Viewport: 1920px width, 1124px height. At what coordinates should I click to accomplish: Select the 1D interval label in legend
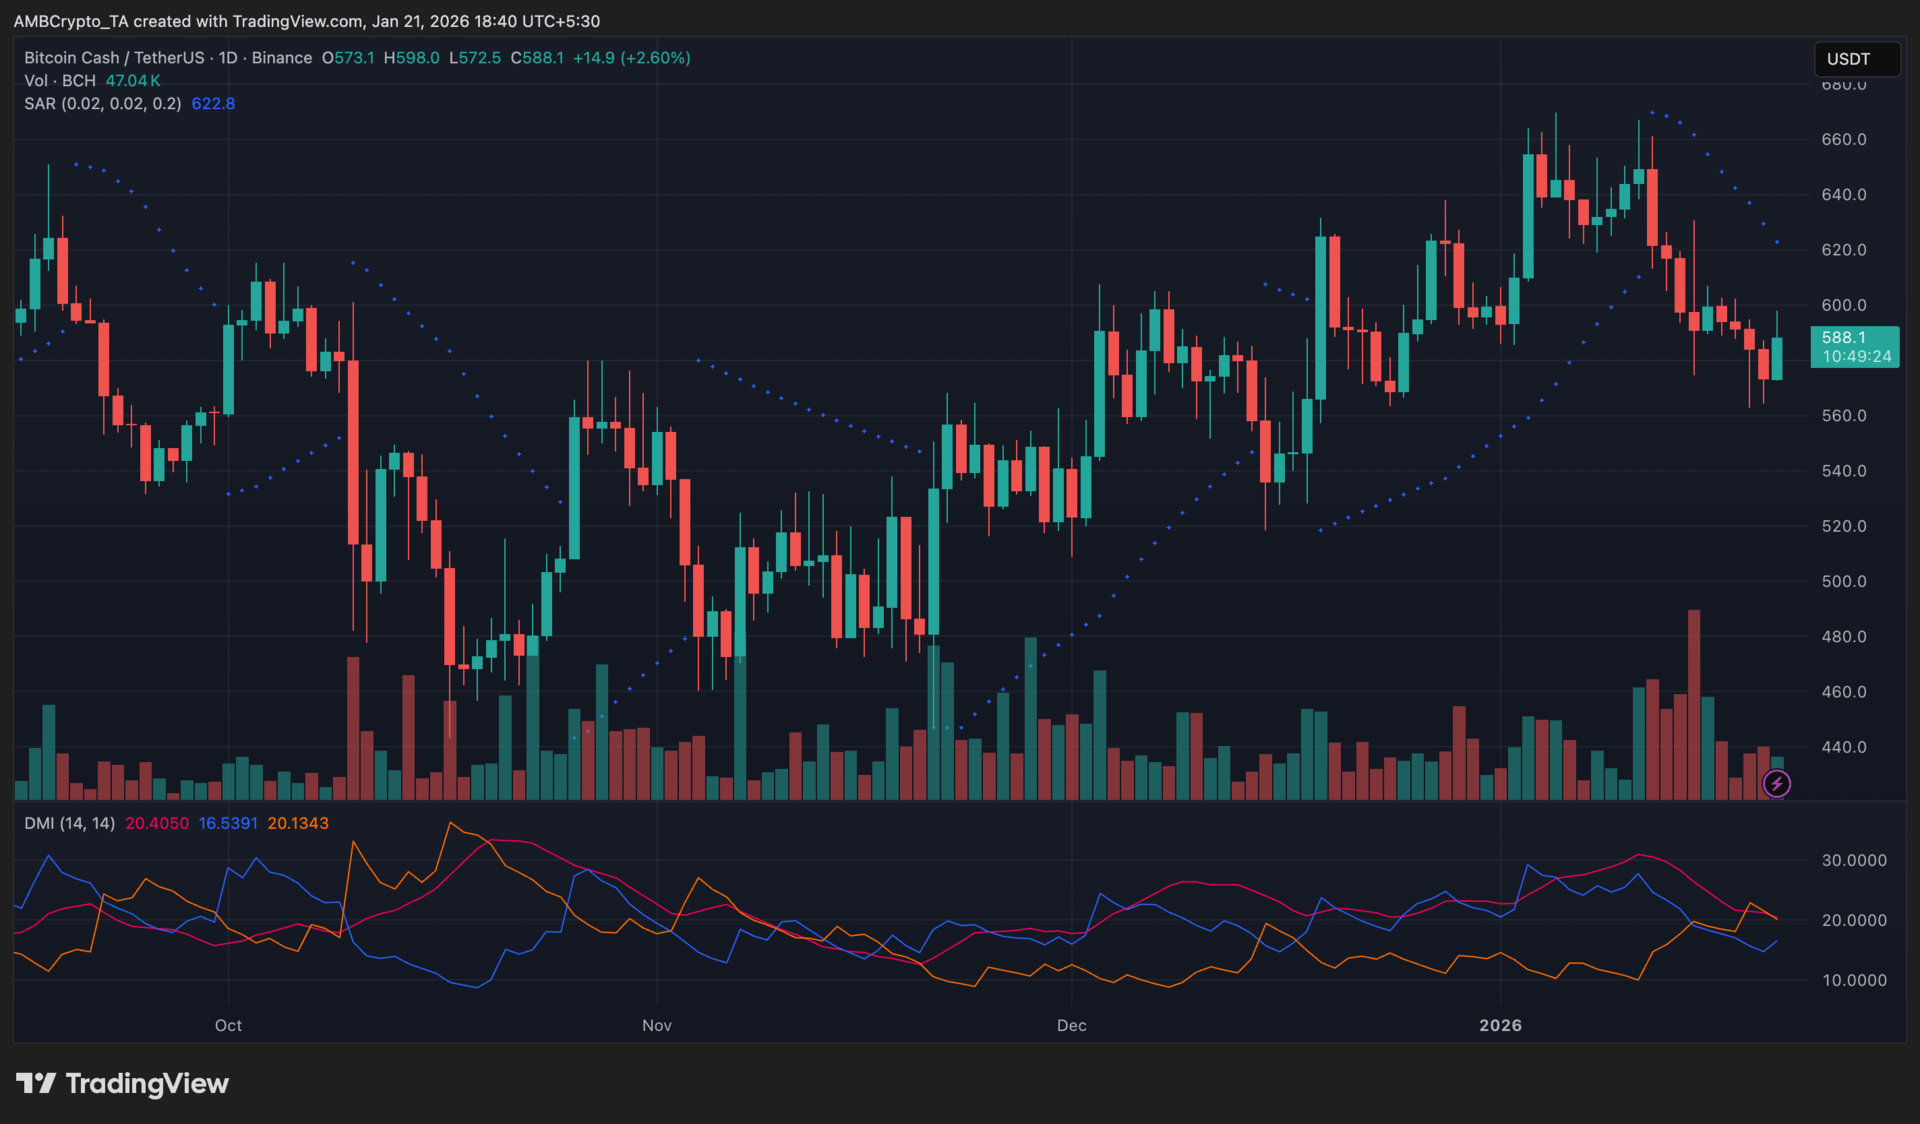228,58
